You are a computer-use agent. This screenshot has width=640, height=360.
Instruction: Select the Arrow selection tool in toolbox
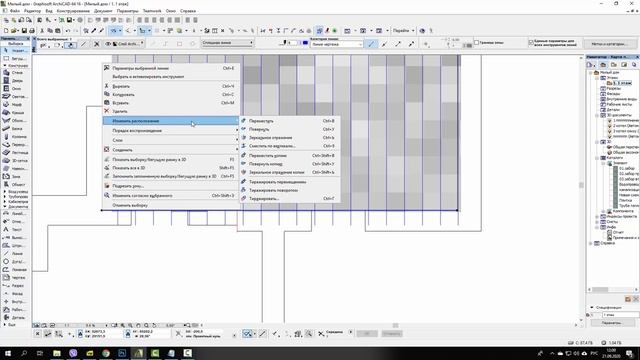(15, 51)
